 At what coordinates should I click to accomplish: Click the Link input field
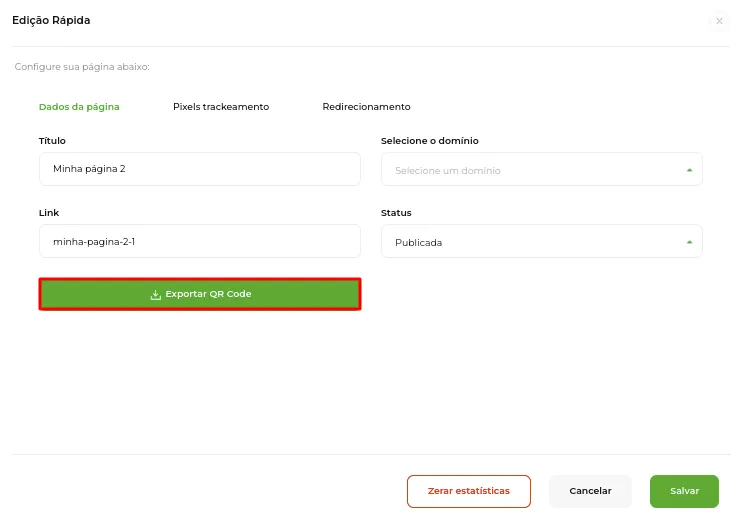coord(200,241)
